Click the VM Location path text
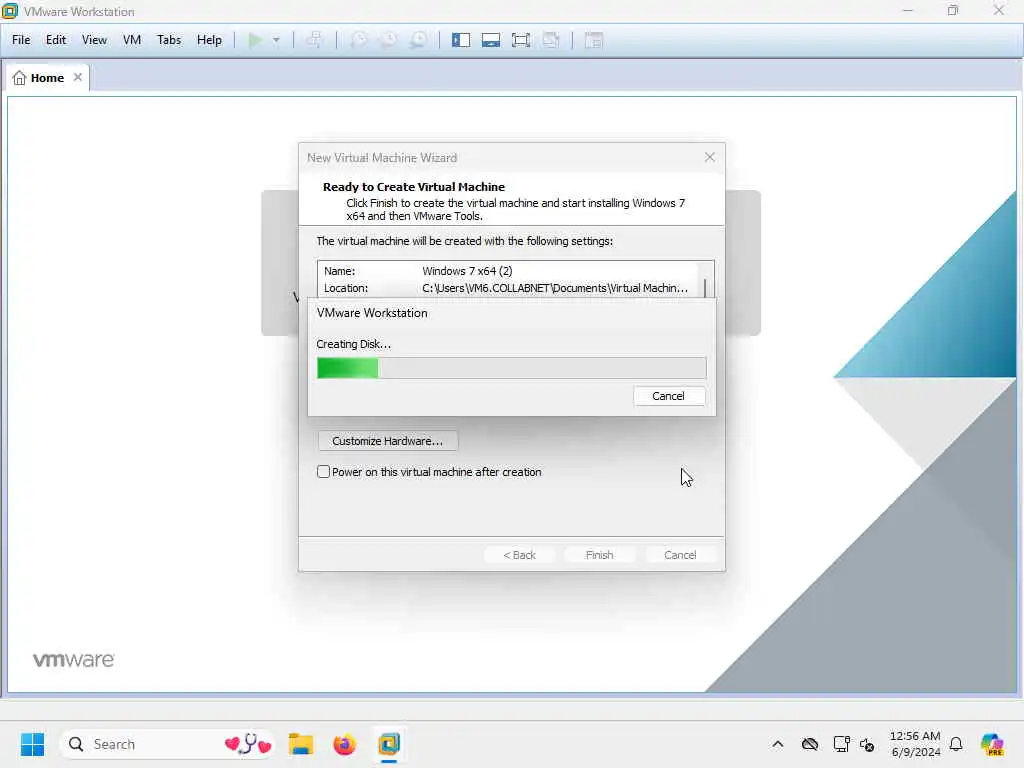 554,288
